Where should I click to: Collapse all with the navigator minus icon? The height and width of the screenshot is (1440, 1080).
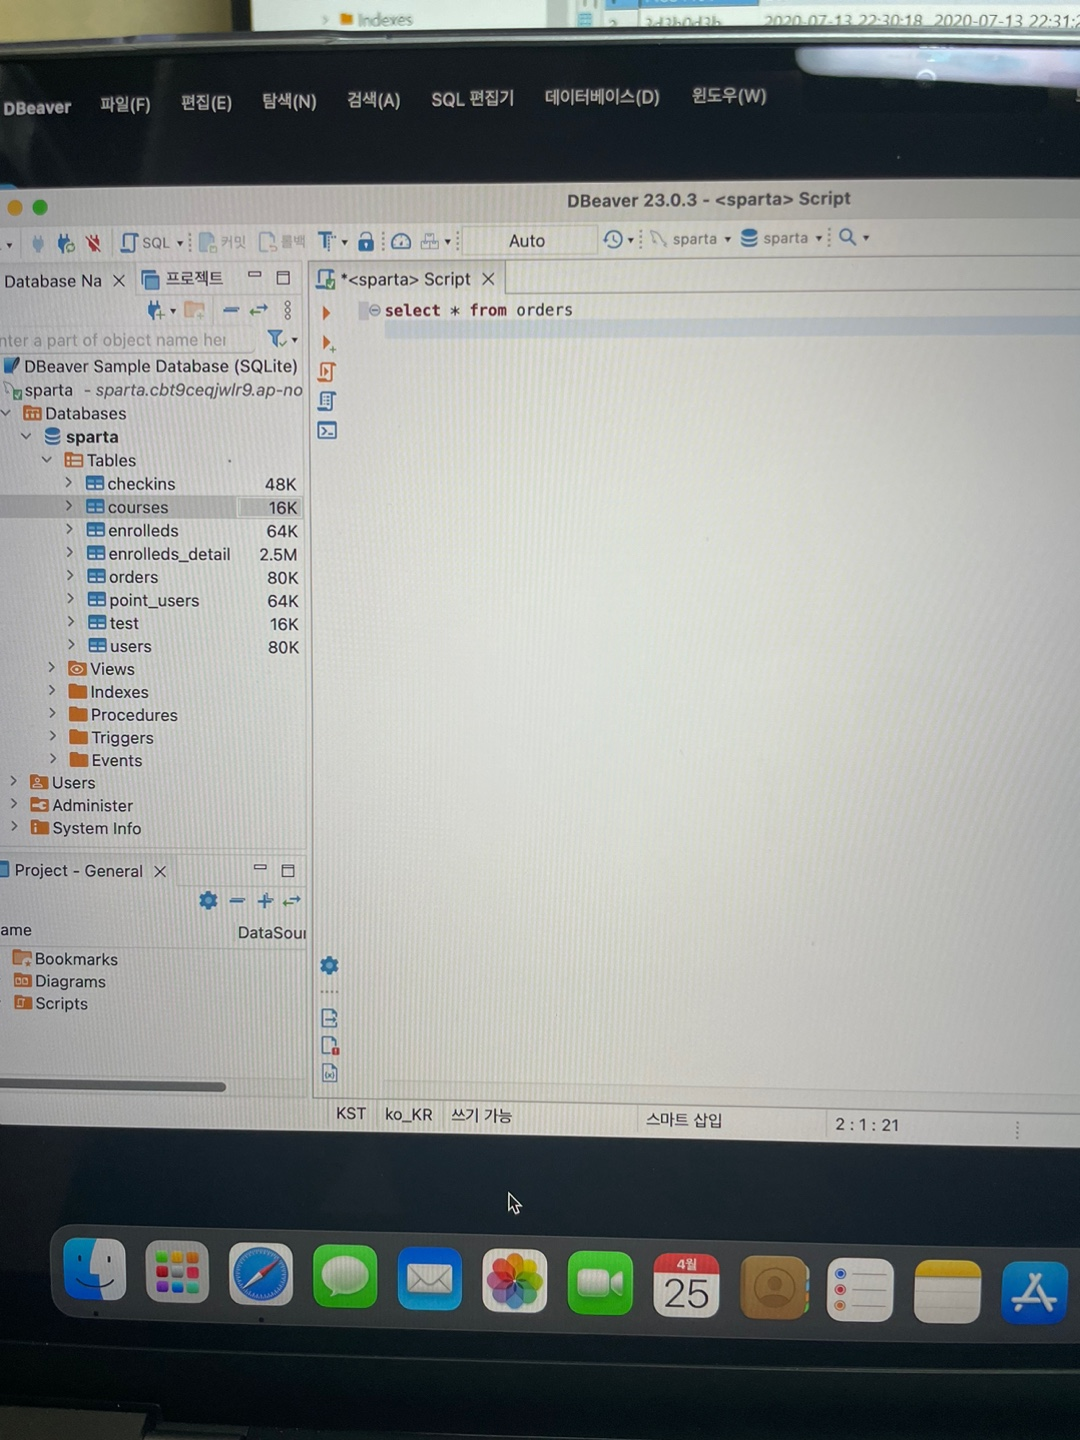(x=231, y=310)
